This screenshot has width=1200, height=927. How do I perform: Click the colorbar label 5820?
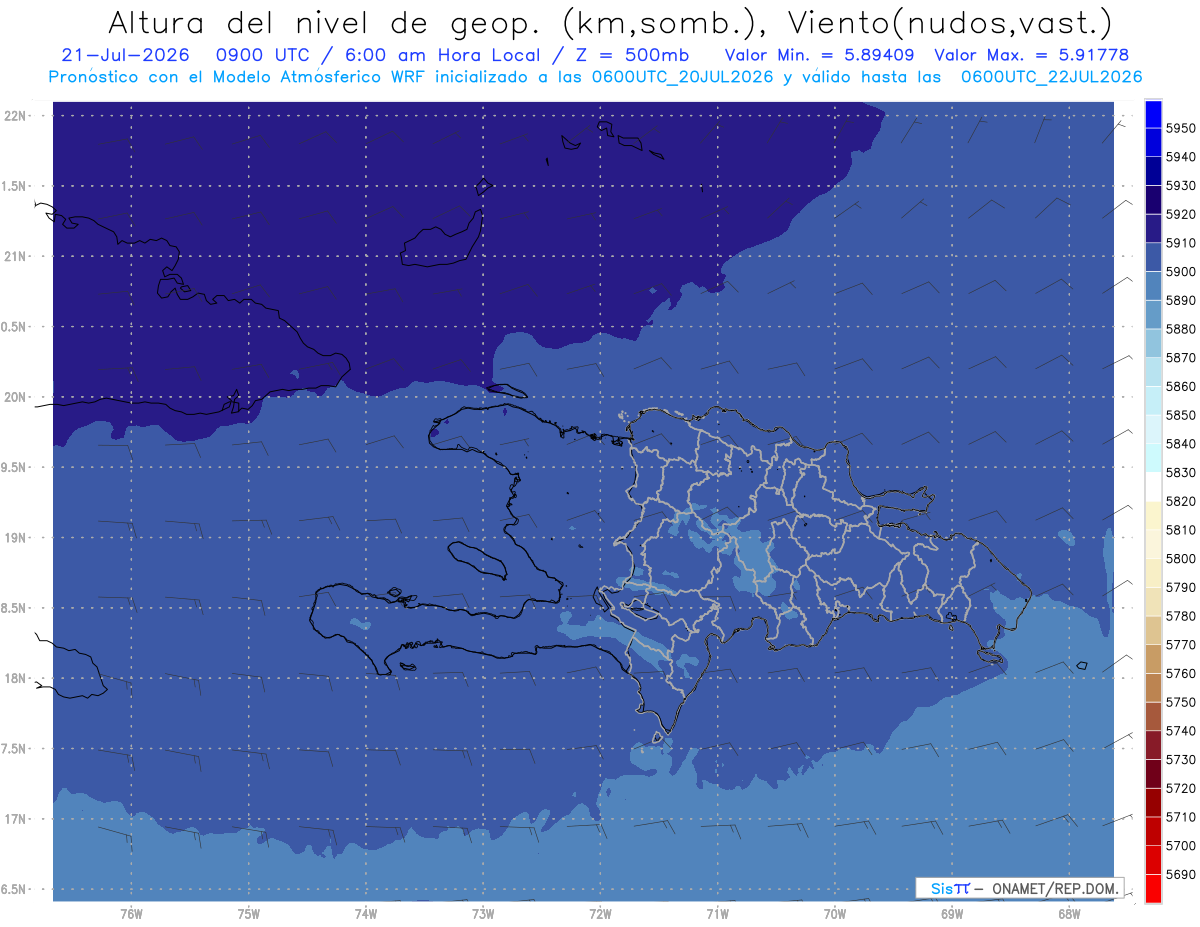coord(1180,501)
